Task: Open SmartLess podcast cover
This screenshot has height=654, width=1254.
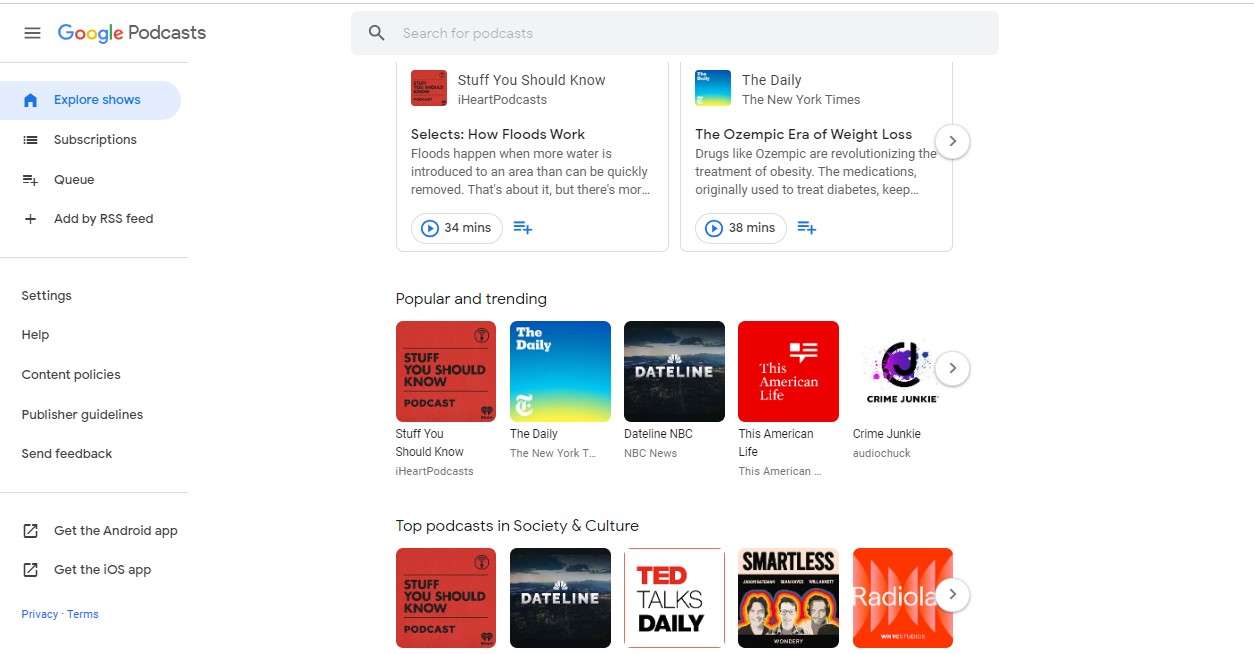Action: (788, 598)
